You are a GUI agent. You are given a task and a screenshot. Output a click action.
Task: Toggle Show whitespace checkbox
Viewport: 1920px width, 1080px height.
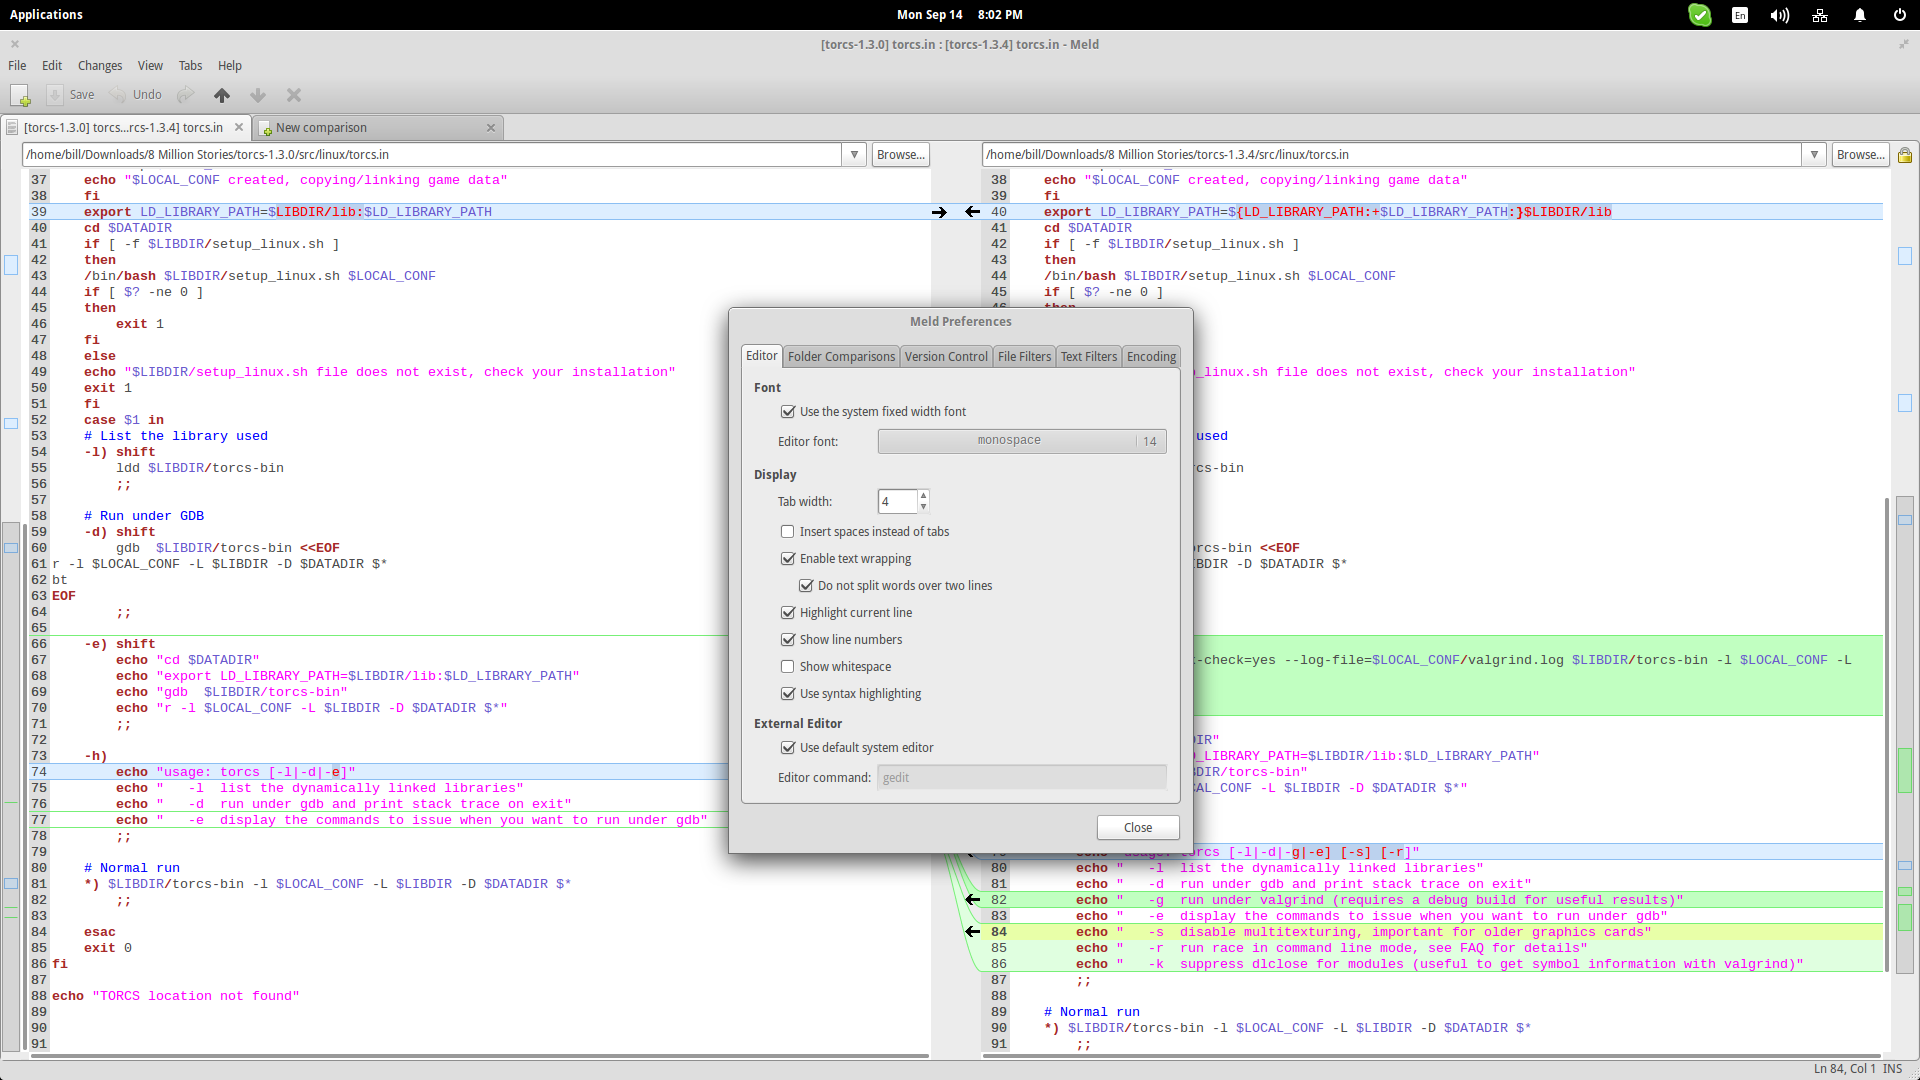tap(788, 667)
